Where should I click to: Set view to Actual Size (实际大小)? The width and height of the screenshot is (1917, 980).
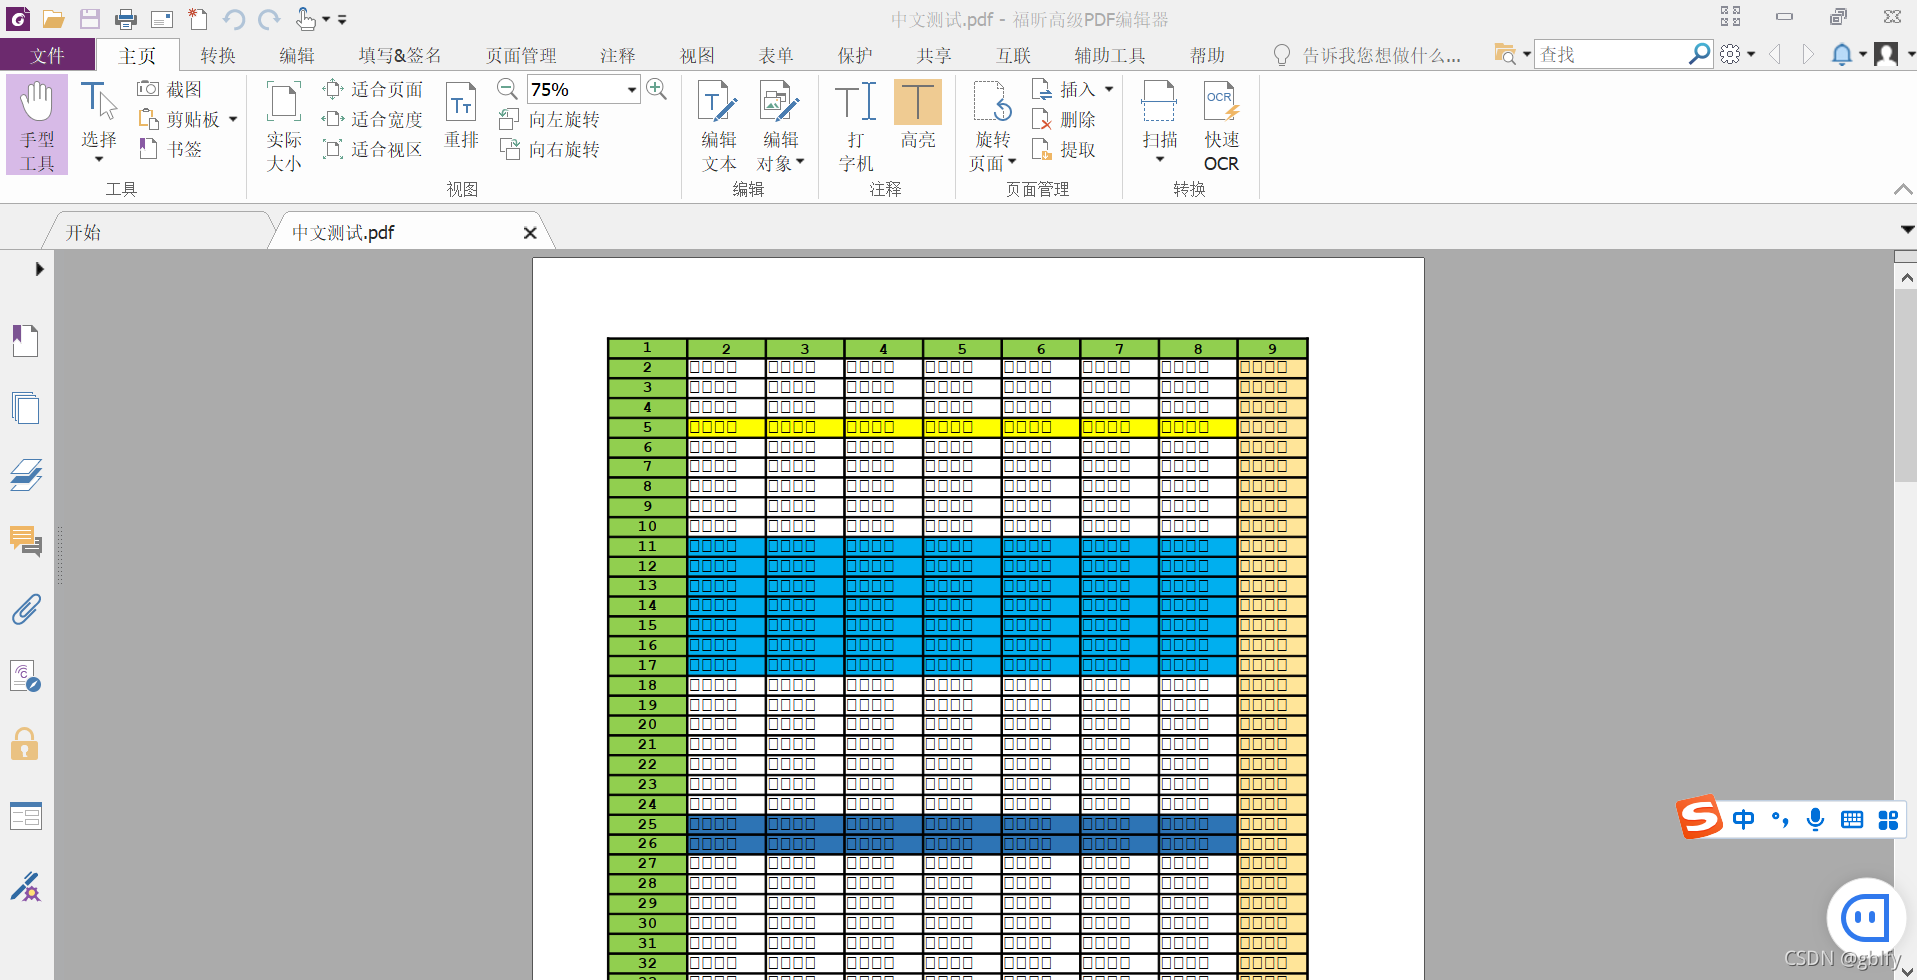284,126
